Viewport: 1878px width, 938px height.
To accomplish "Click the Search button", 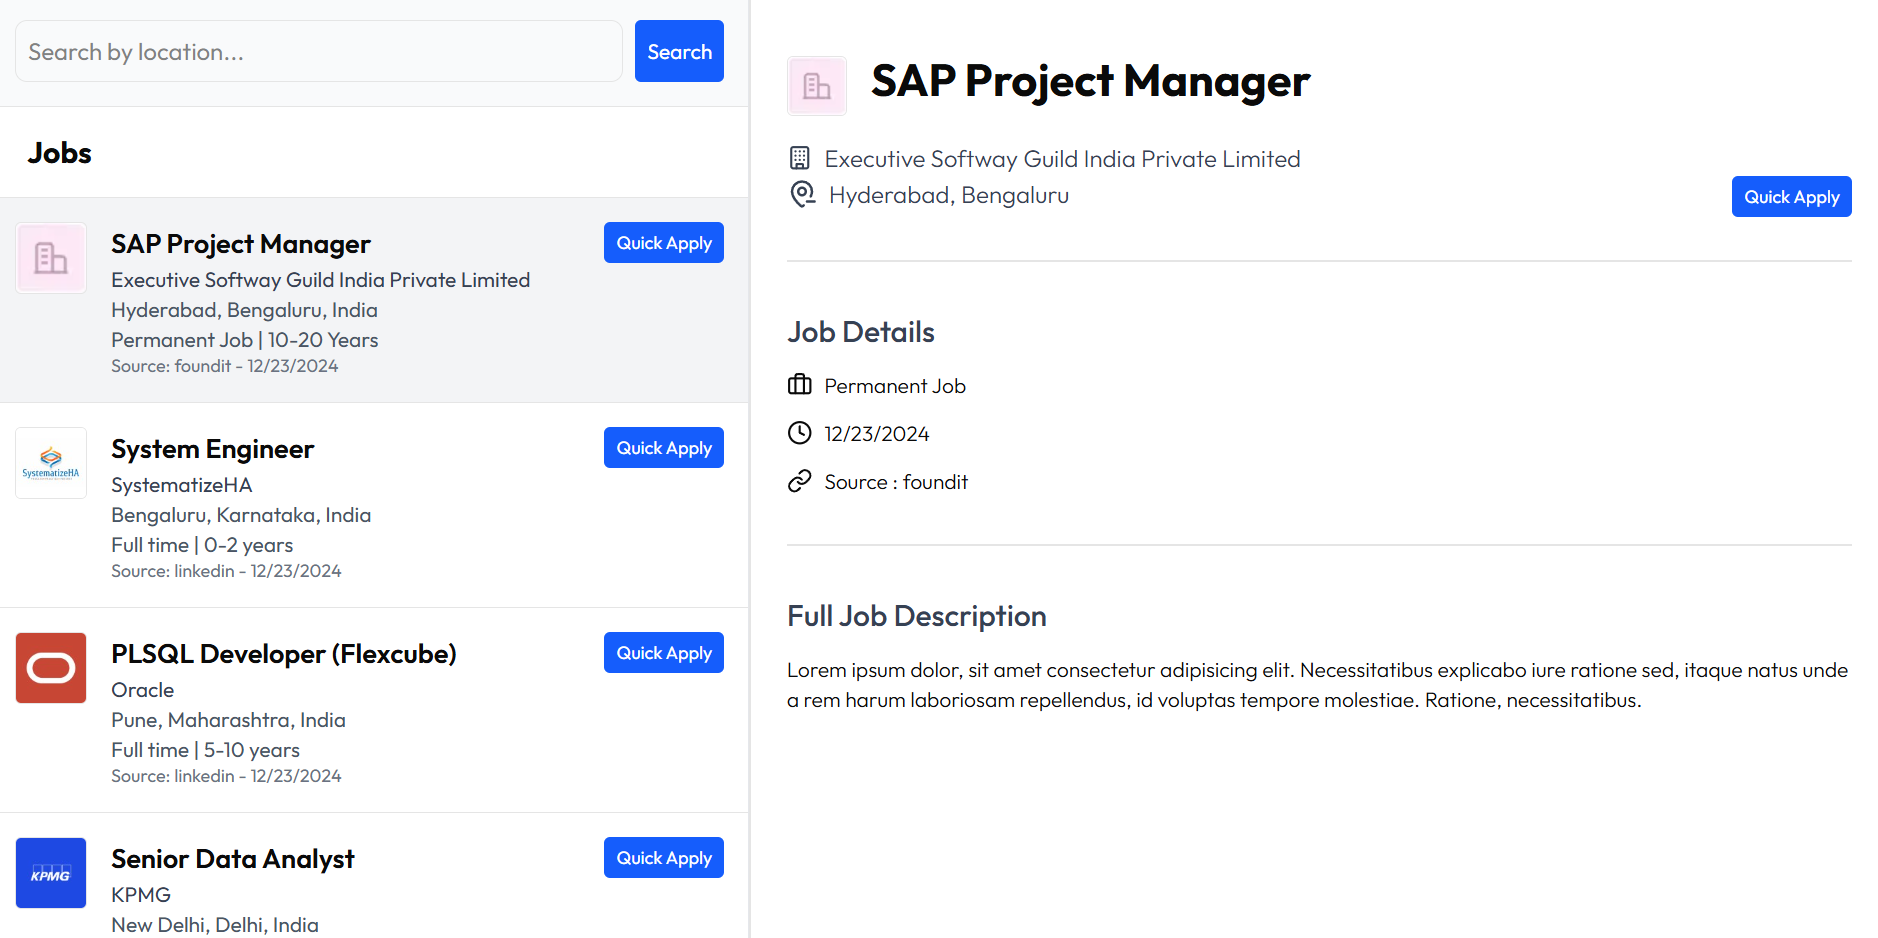I will [x=679, y=51].
